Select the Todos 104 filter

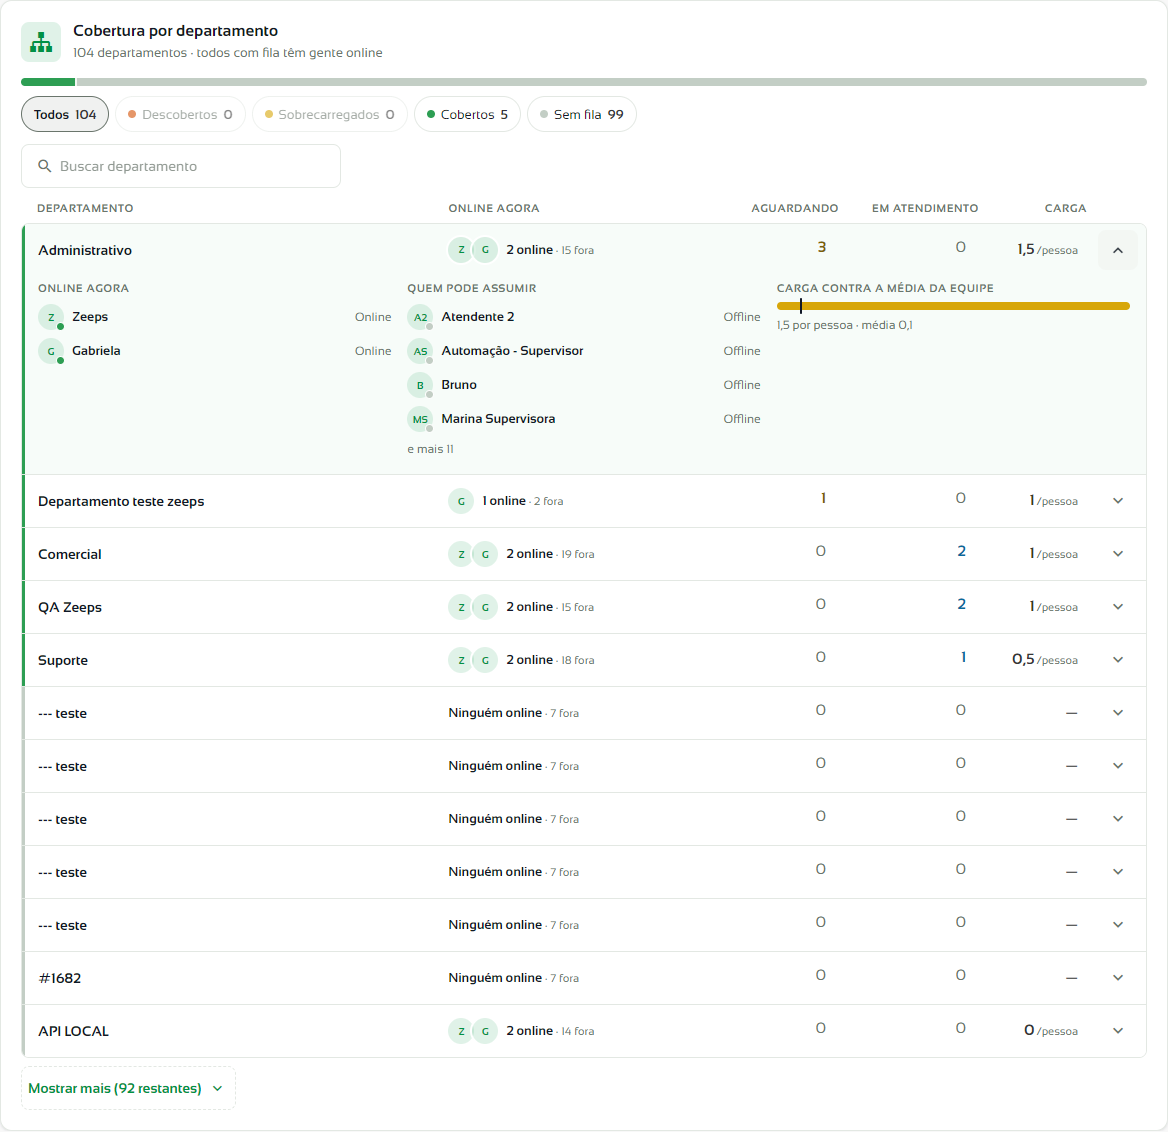point(65,115)
